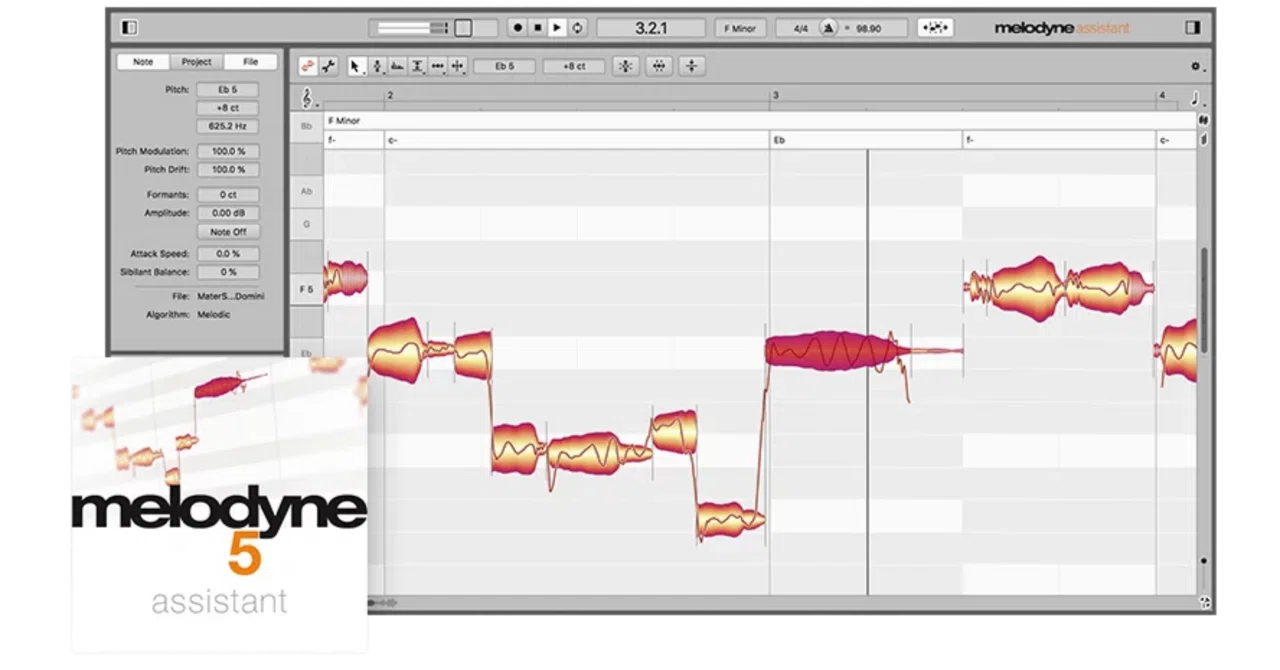Click the Sibilant Balance 0 % field
The height and width of the screenshot is (670, 1280).
pos(228,272)
